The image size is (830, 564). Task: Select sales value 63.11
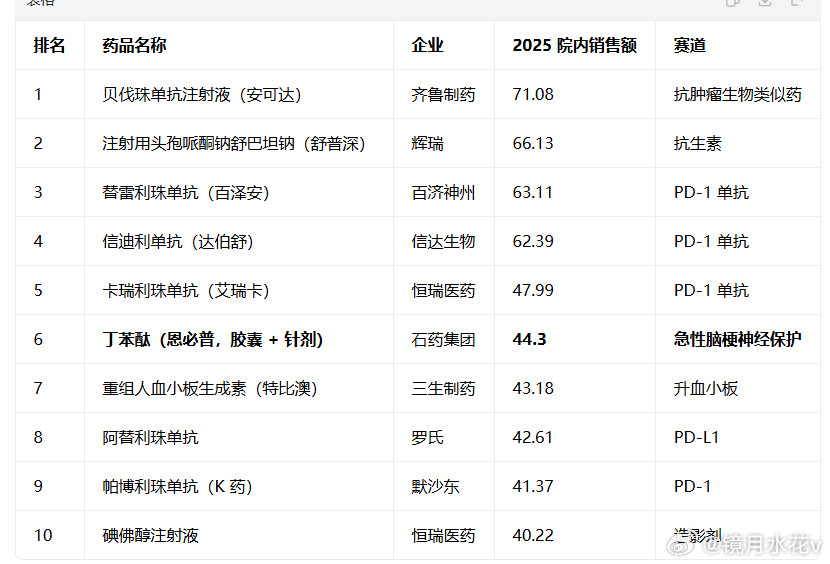coord(533,193)
